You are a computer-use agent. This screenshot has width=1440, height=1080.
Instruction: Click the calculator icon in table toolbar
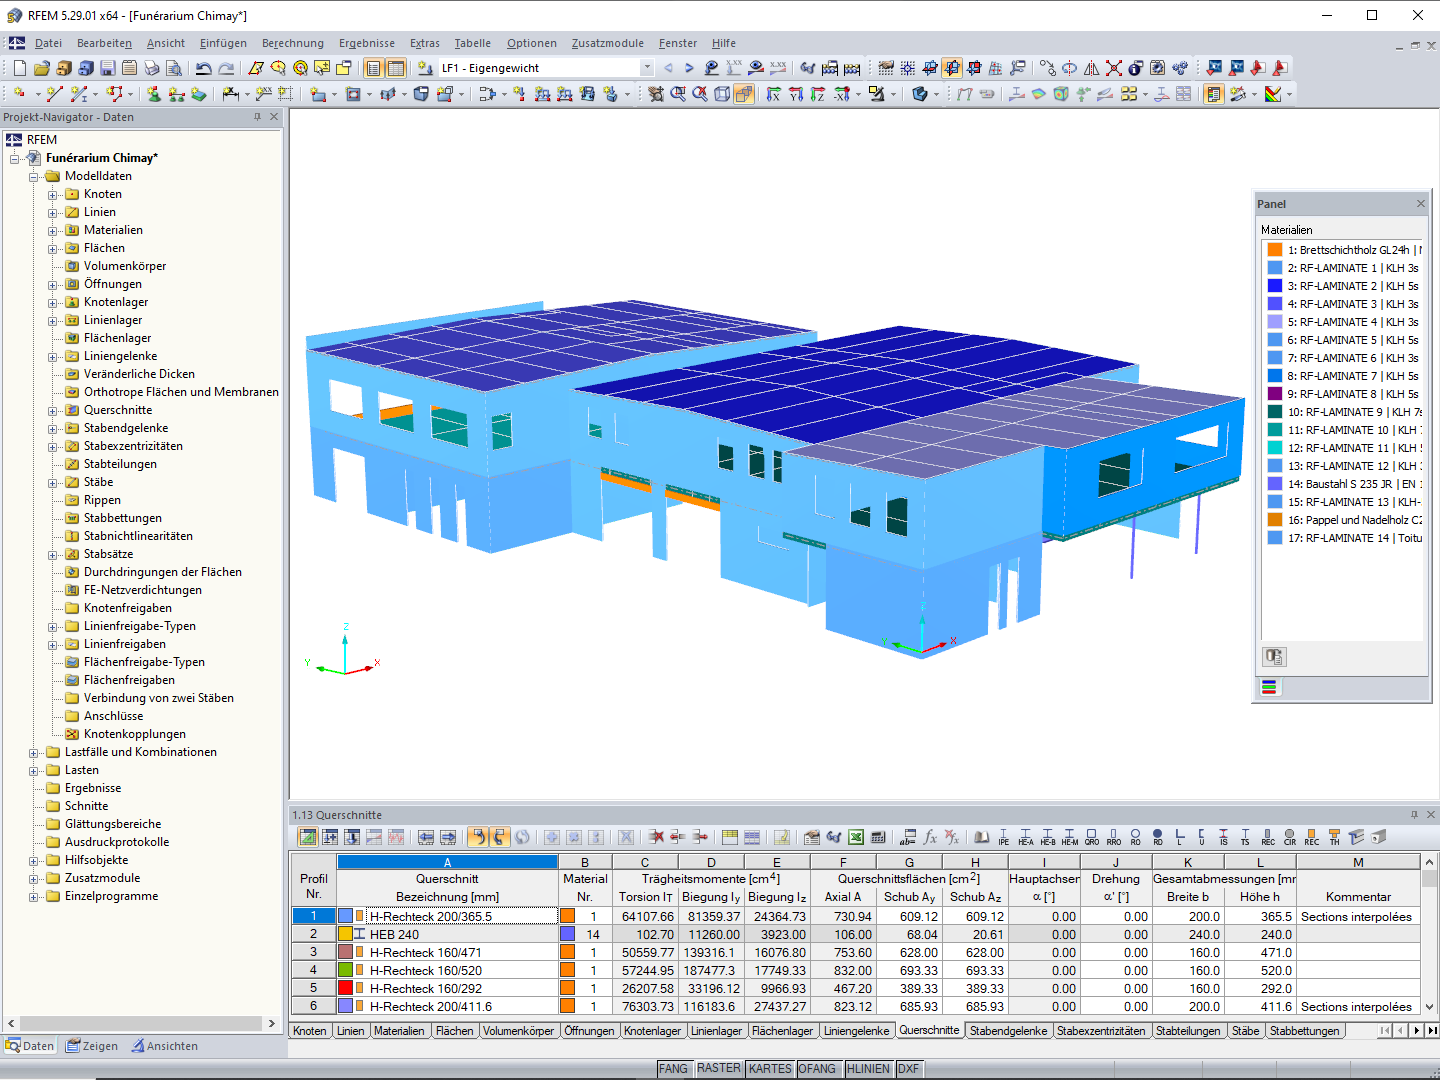879,838
